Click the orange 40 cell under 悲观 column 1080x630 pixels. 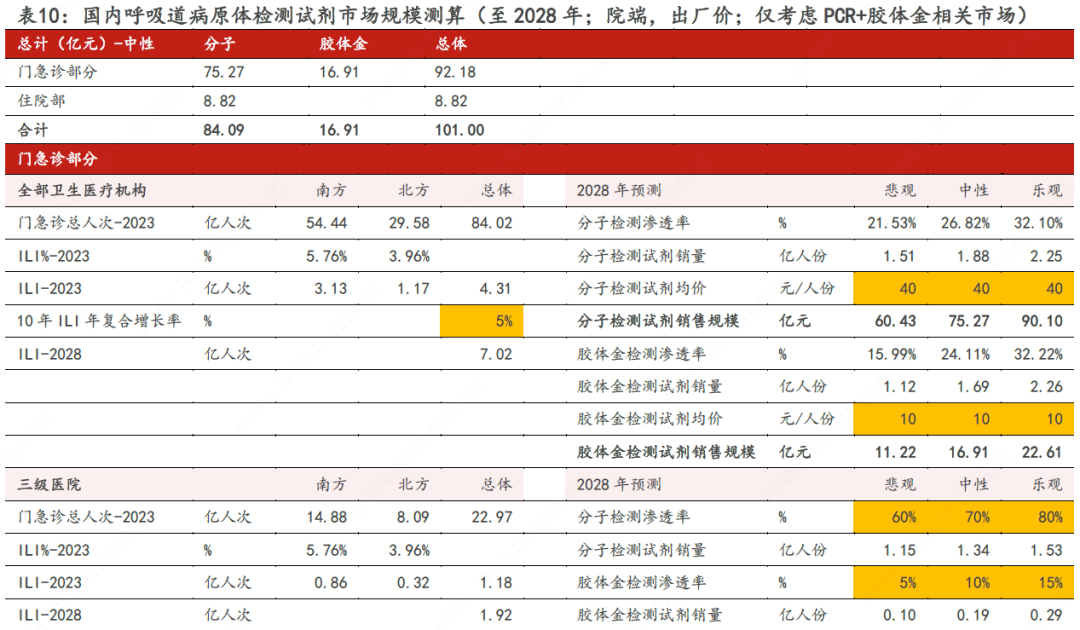(893, 288)
